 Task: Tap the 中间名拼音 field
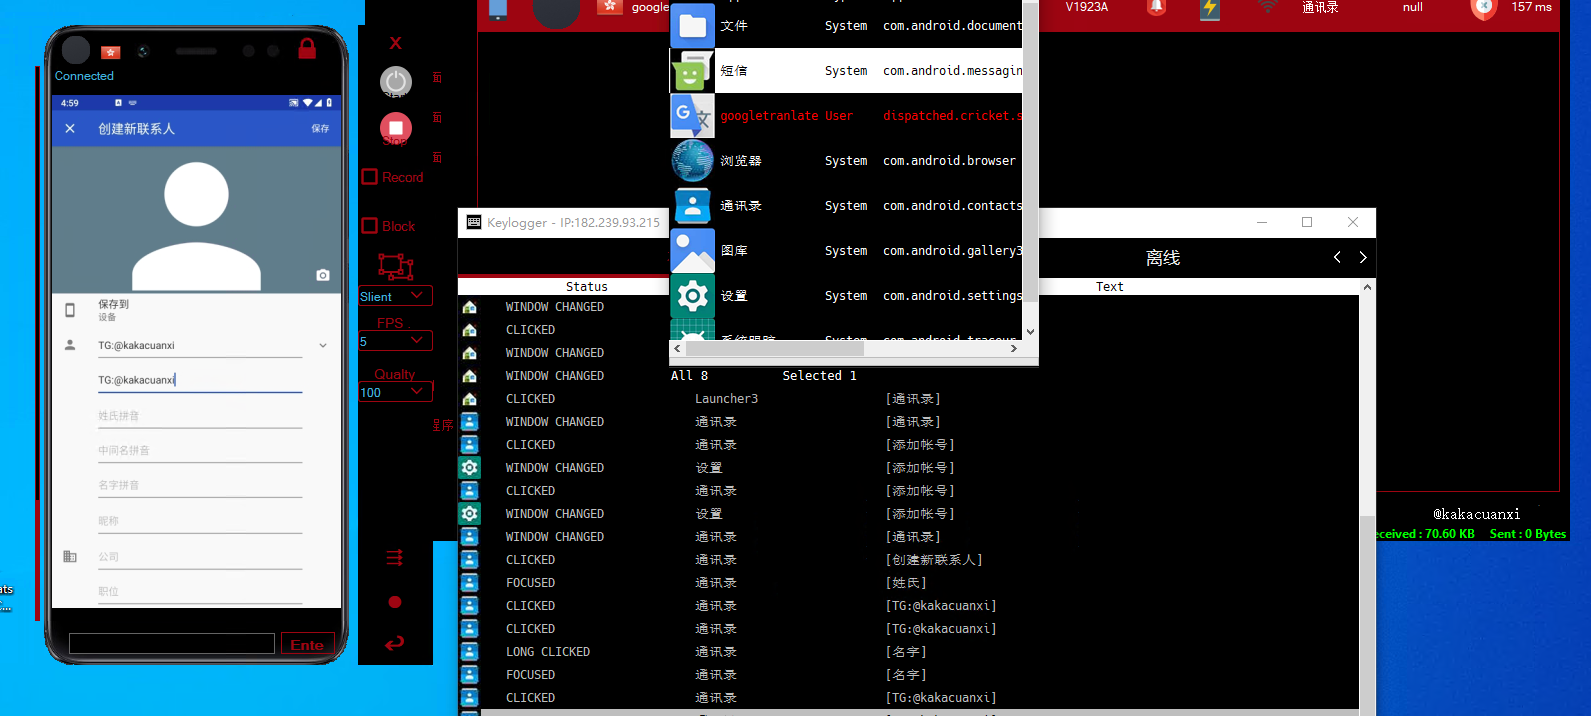(200, 451)
